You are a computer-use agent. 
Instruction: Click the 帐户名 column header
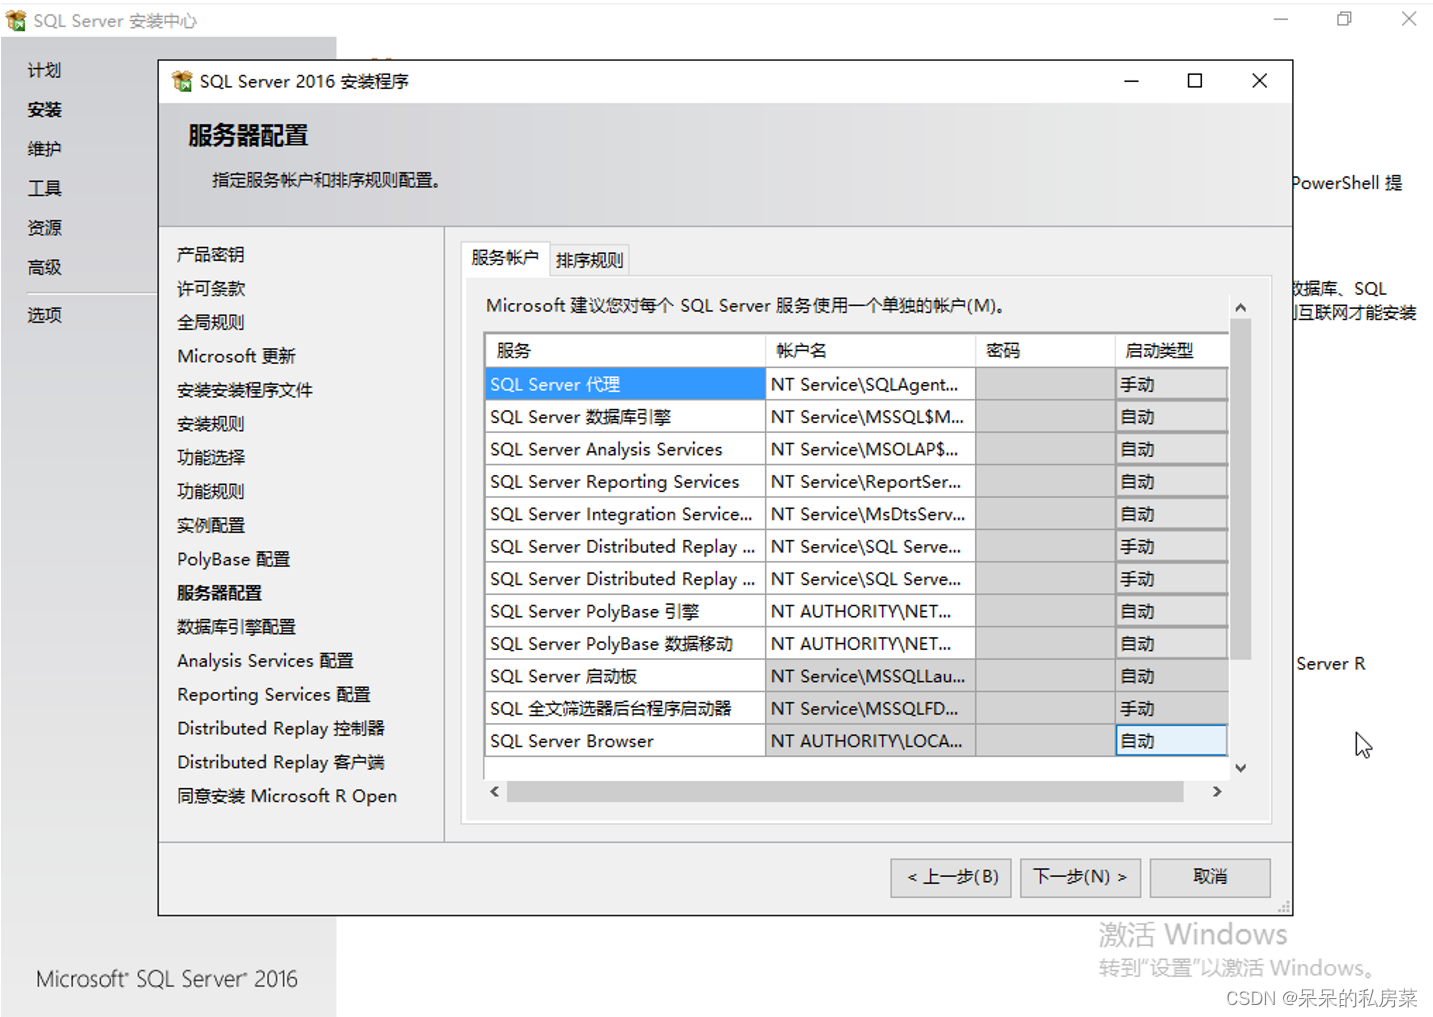point(870,351)
